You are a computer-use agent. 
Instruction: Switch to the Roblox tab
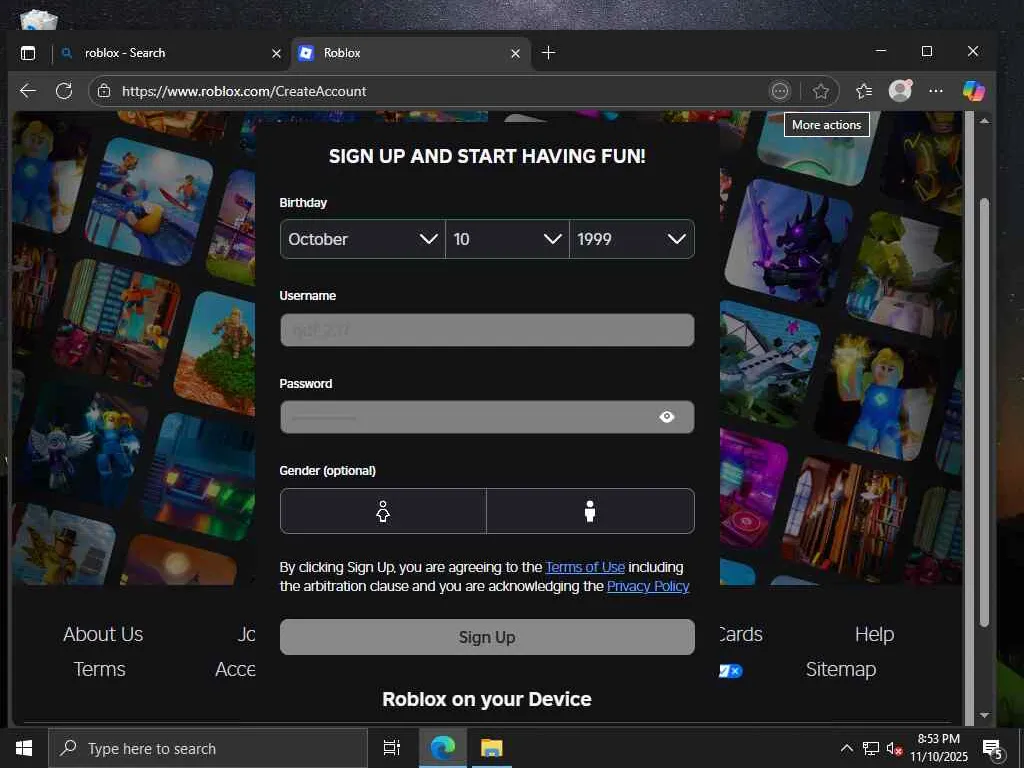click(x=410, y=53)
